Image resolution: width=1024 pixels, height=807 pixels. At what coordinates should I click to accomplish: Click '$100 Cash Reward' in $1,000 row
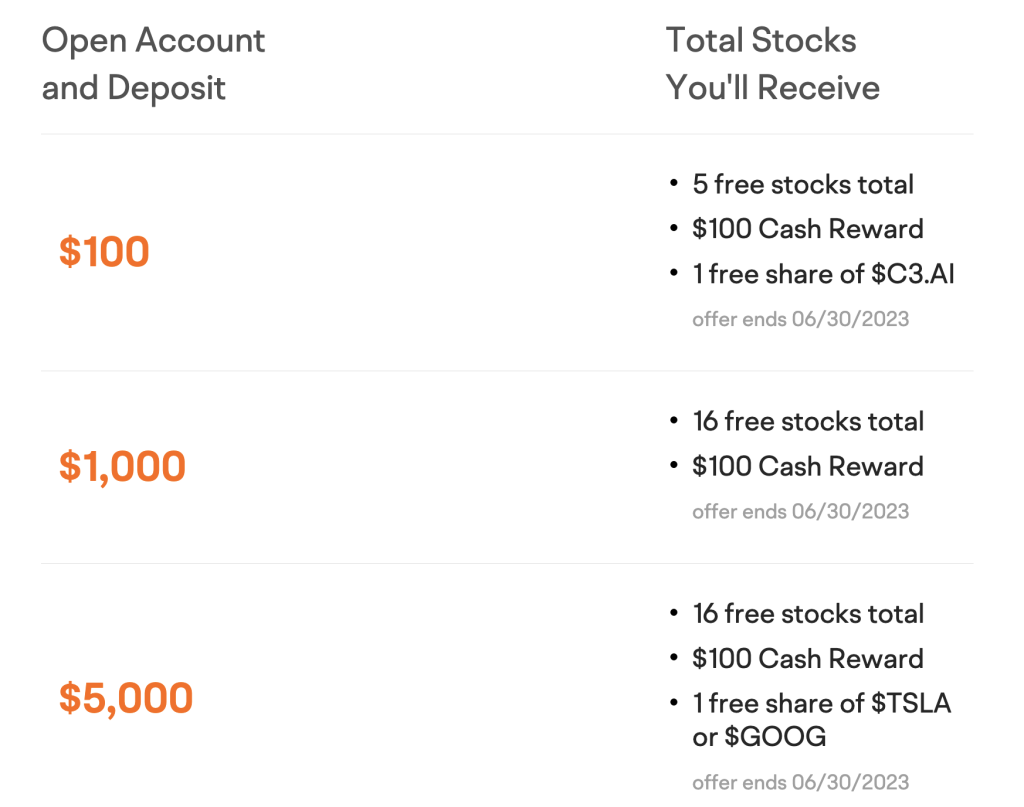(x=808, y=467)
